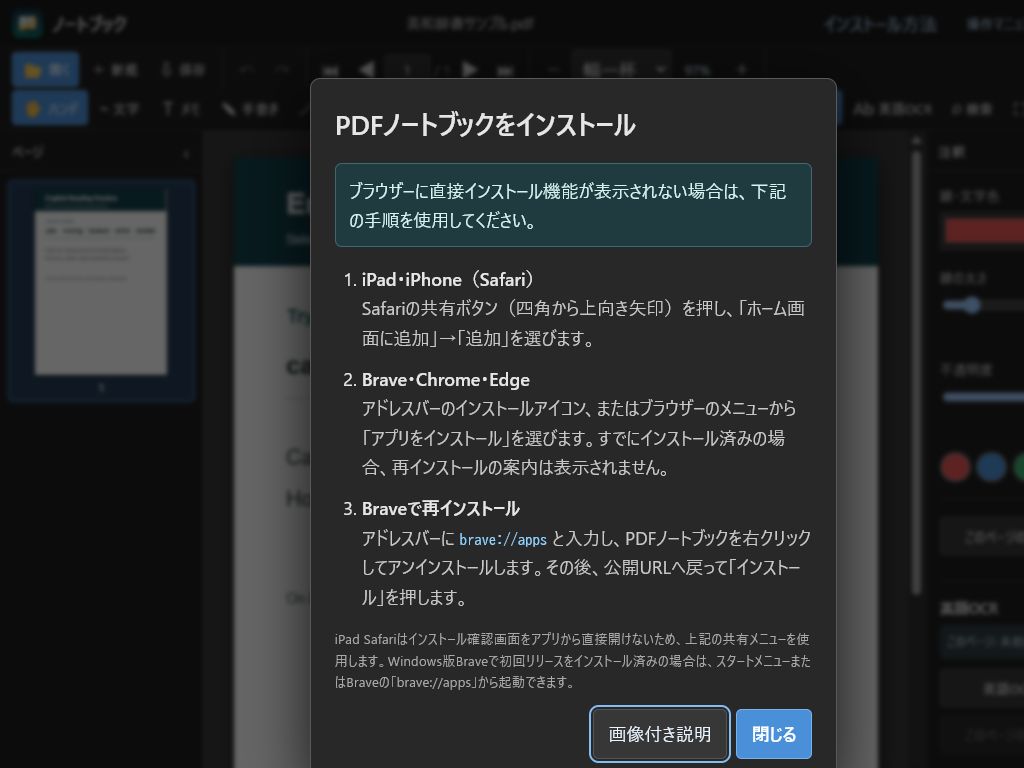Click the インストール方法 link in the header
The width and height of the screenshot is (1024, 768).
pyautogui.click(x=880, y=24)
